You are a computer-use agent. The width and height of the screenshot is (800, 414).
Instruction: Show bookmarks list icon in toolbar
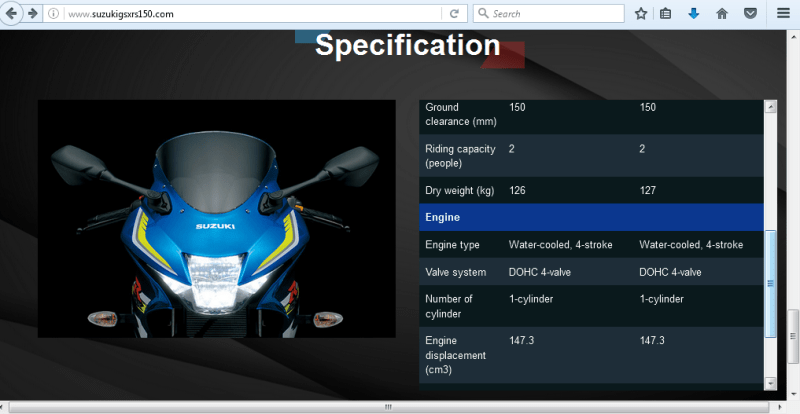[666, 14]
